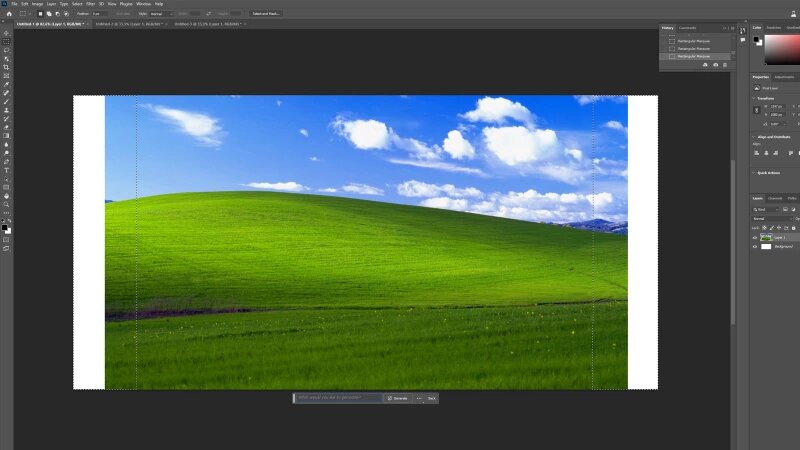This screenshot has height=450, width=800.
Task: Click the Select and Mask button
Action: (x=266, y=14)
